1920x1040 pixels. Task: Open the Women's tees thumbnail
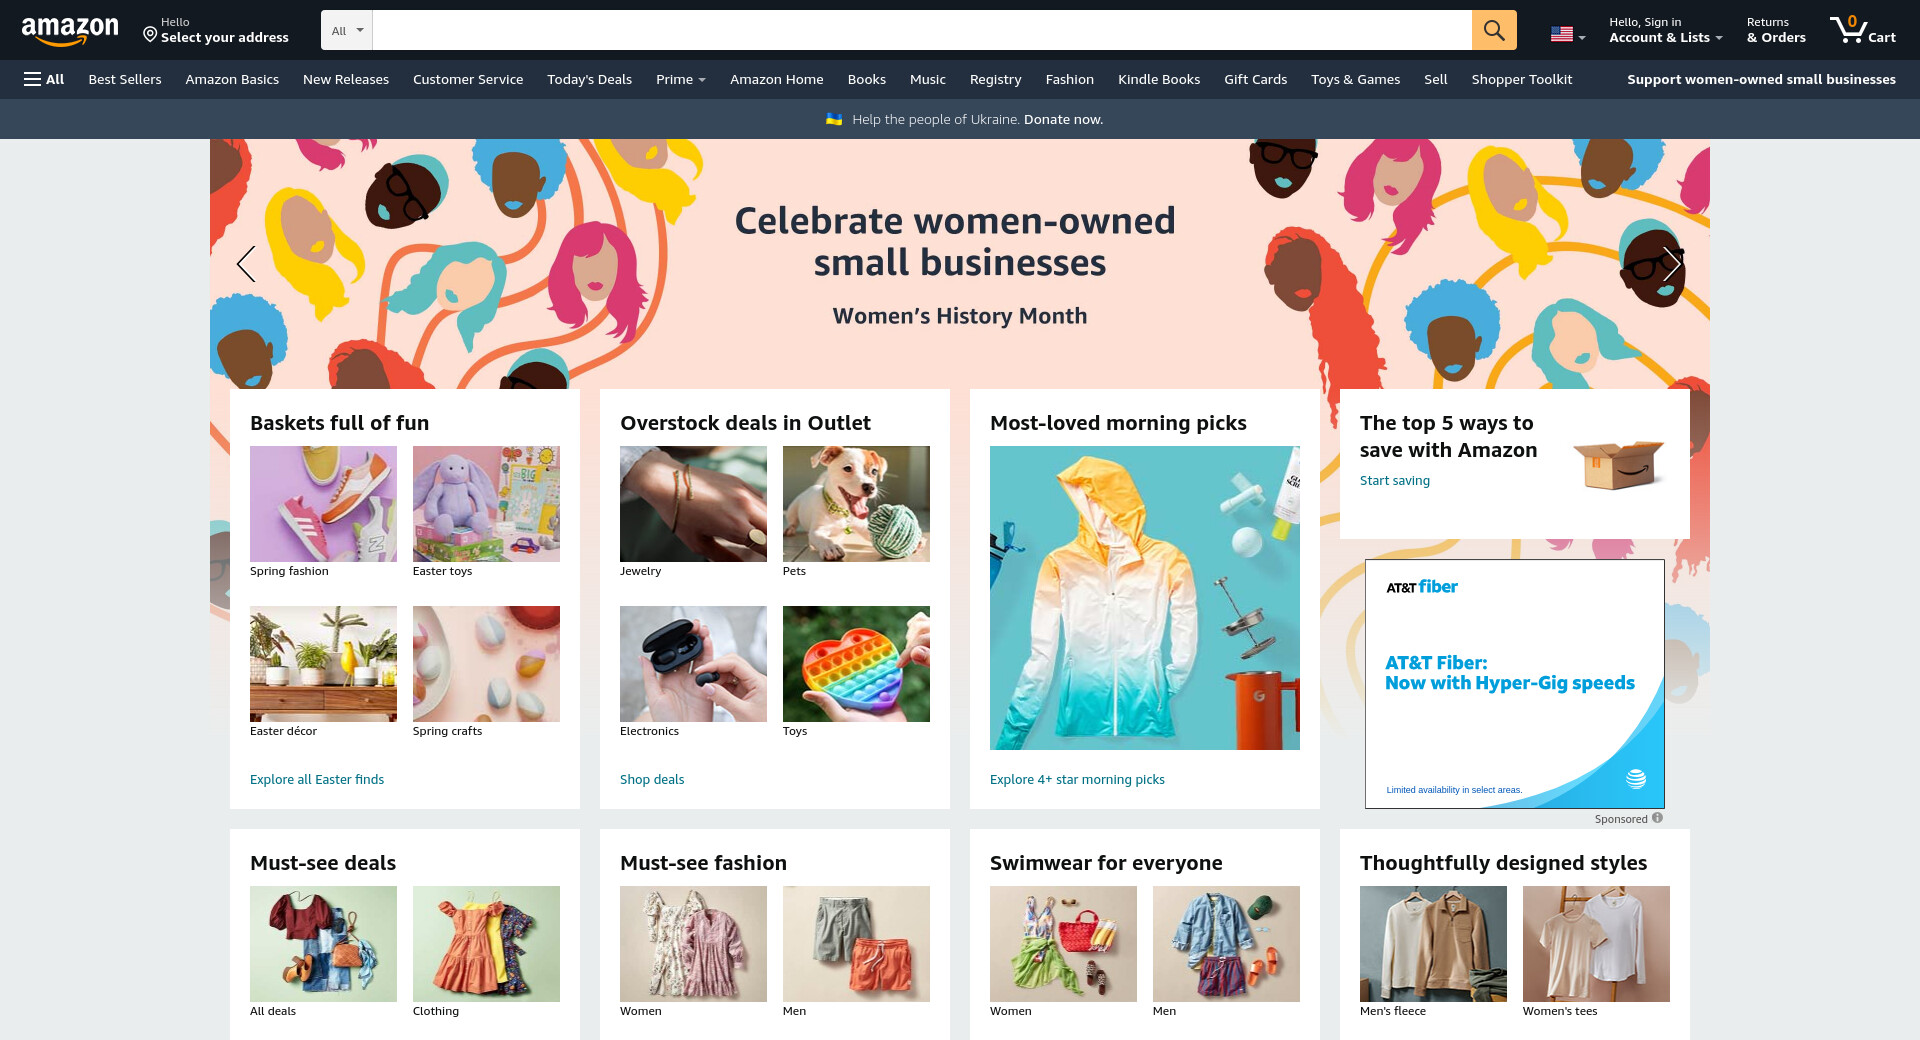click(1596, 944)
